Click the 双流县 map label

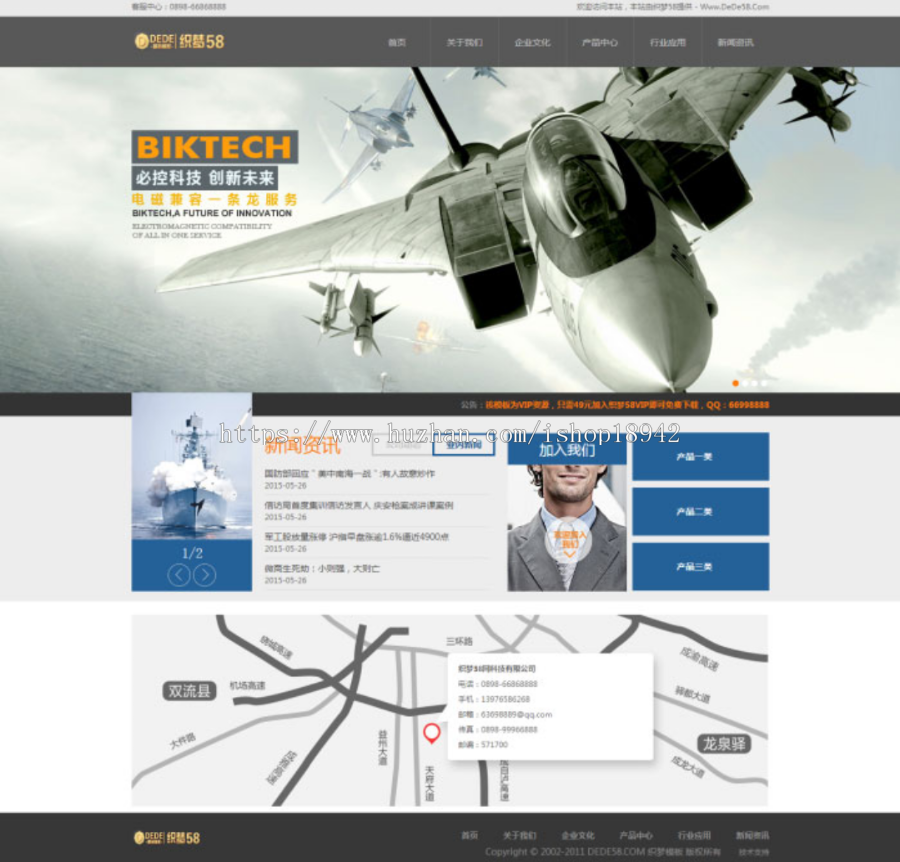tap(189, 691)
